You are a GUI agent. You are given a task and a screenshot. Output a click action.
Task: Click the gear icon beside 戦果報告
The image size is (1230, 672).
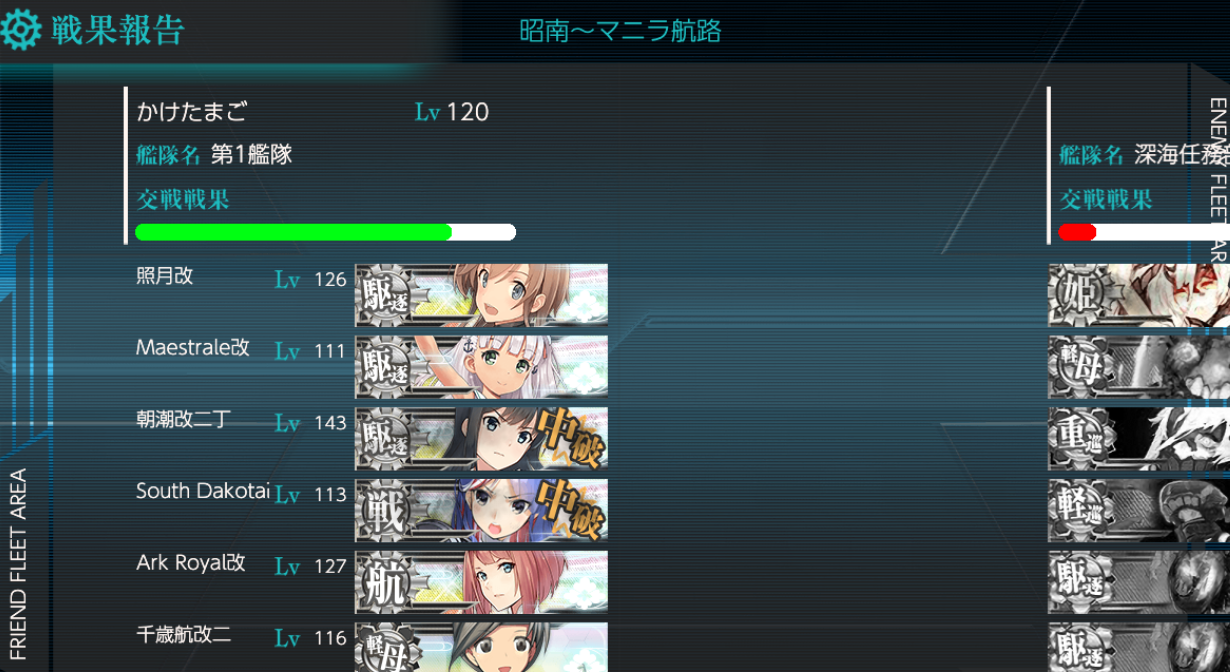click(x=20, y=31)
